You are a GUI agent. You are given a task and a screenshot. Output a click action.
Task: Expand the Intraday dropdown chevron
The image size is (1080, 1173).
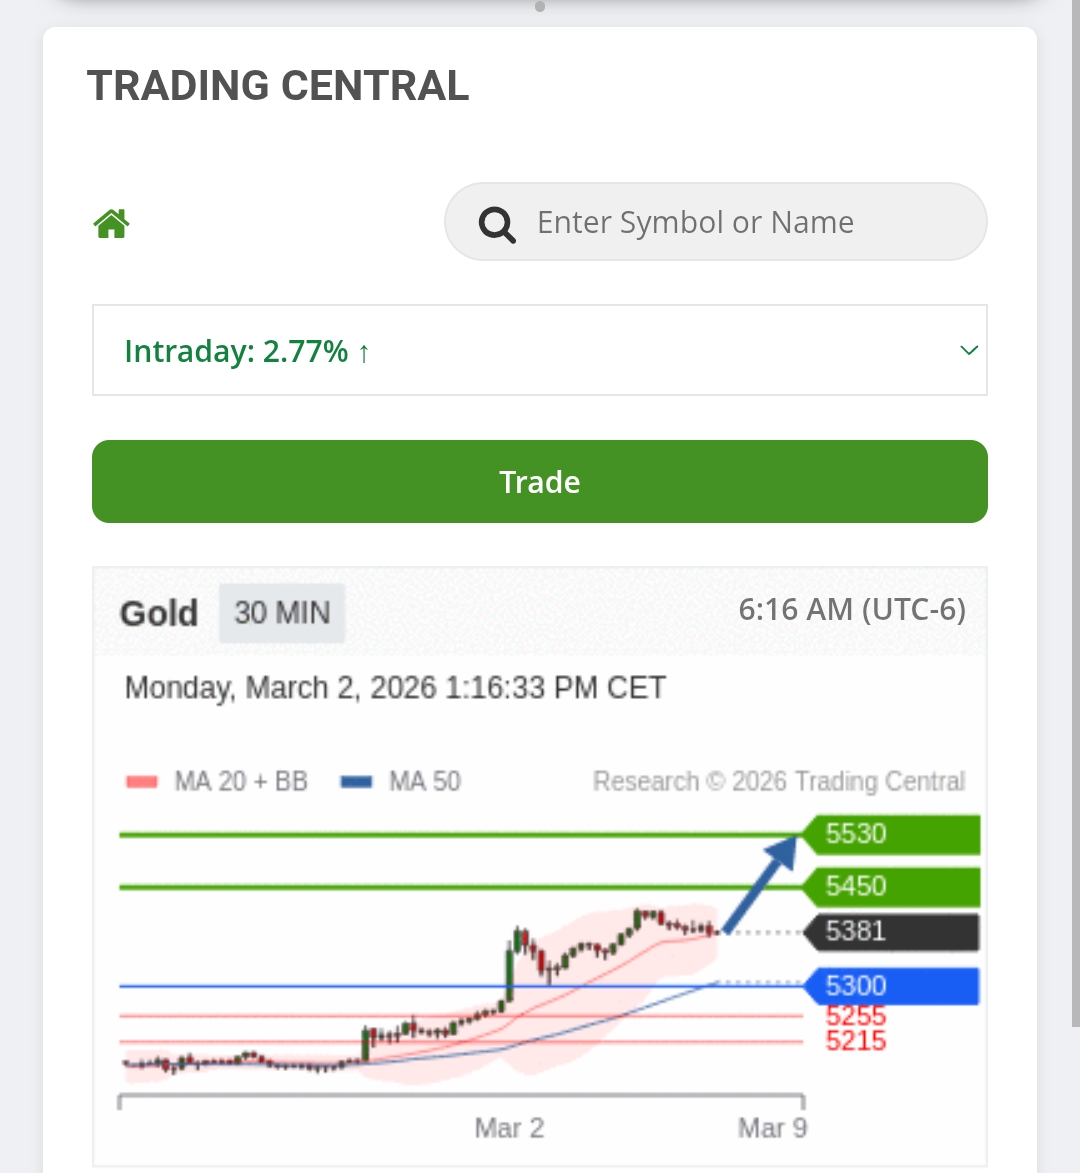(968, 350)
